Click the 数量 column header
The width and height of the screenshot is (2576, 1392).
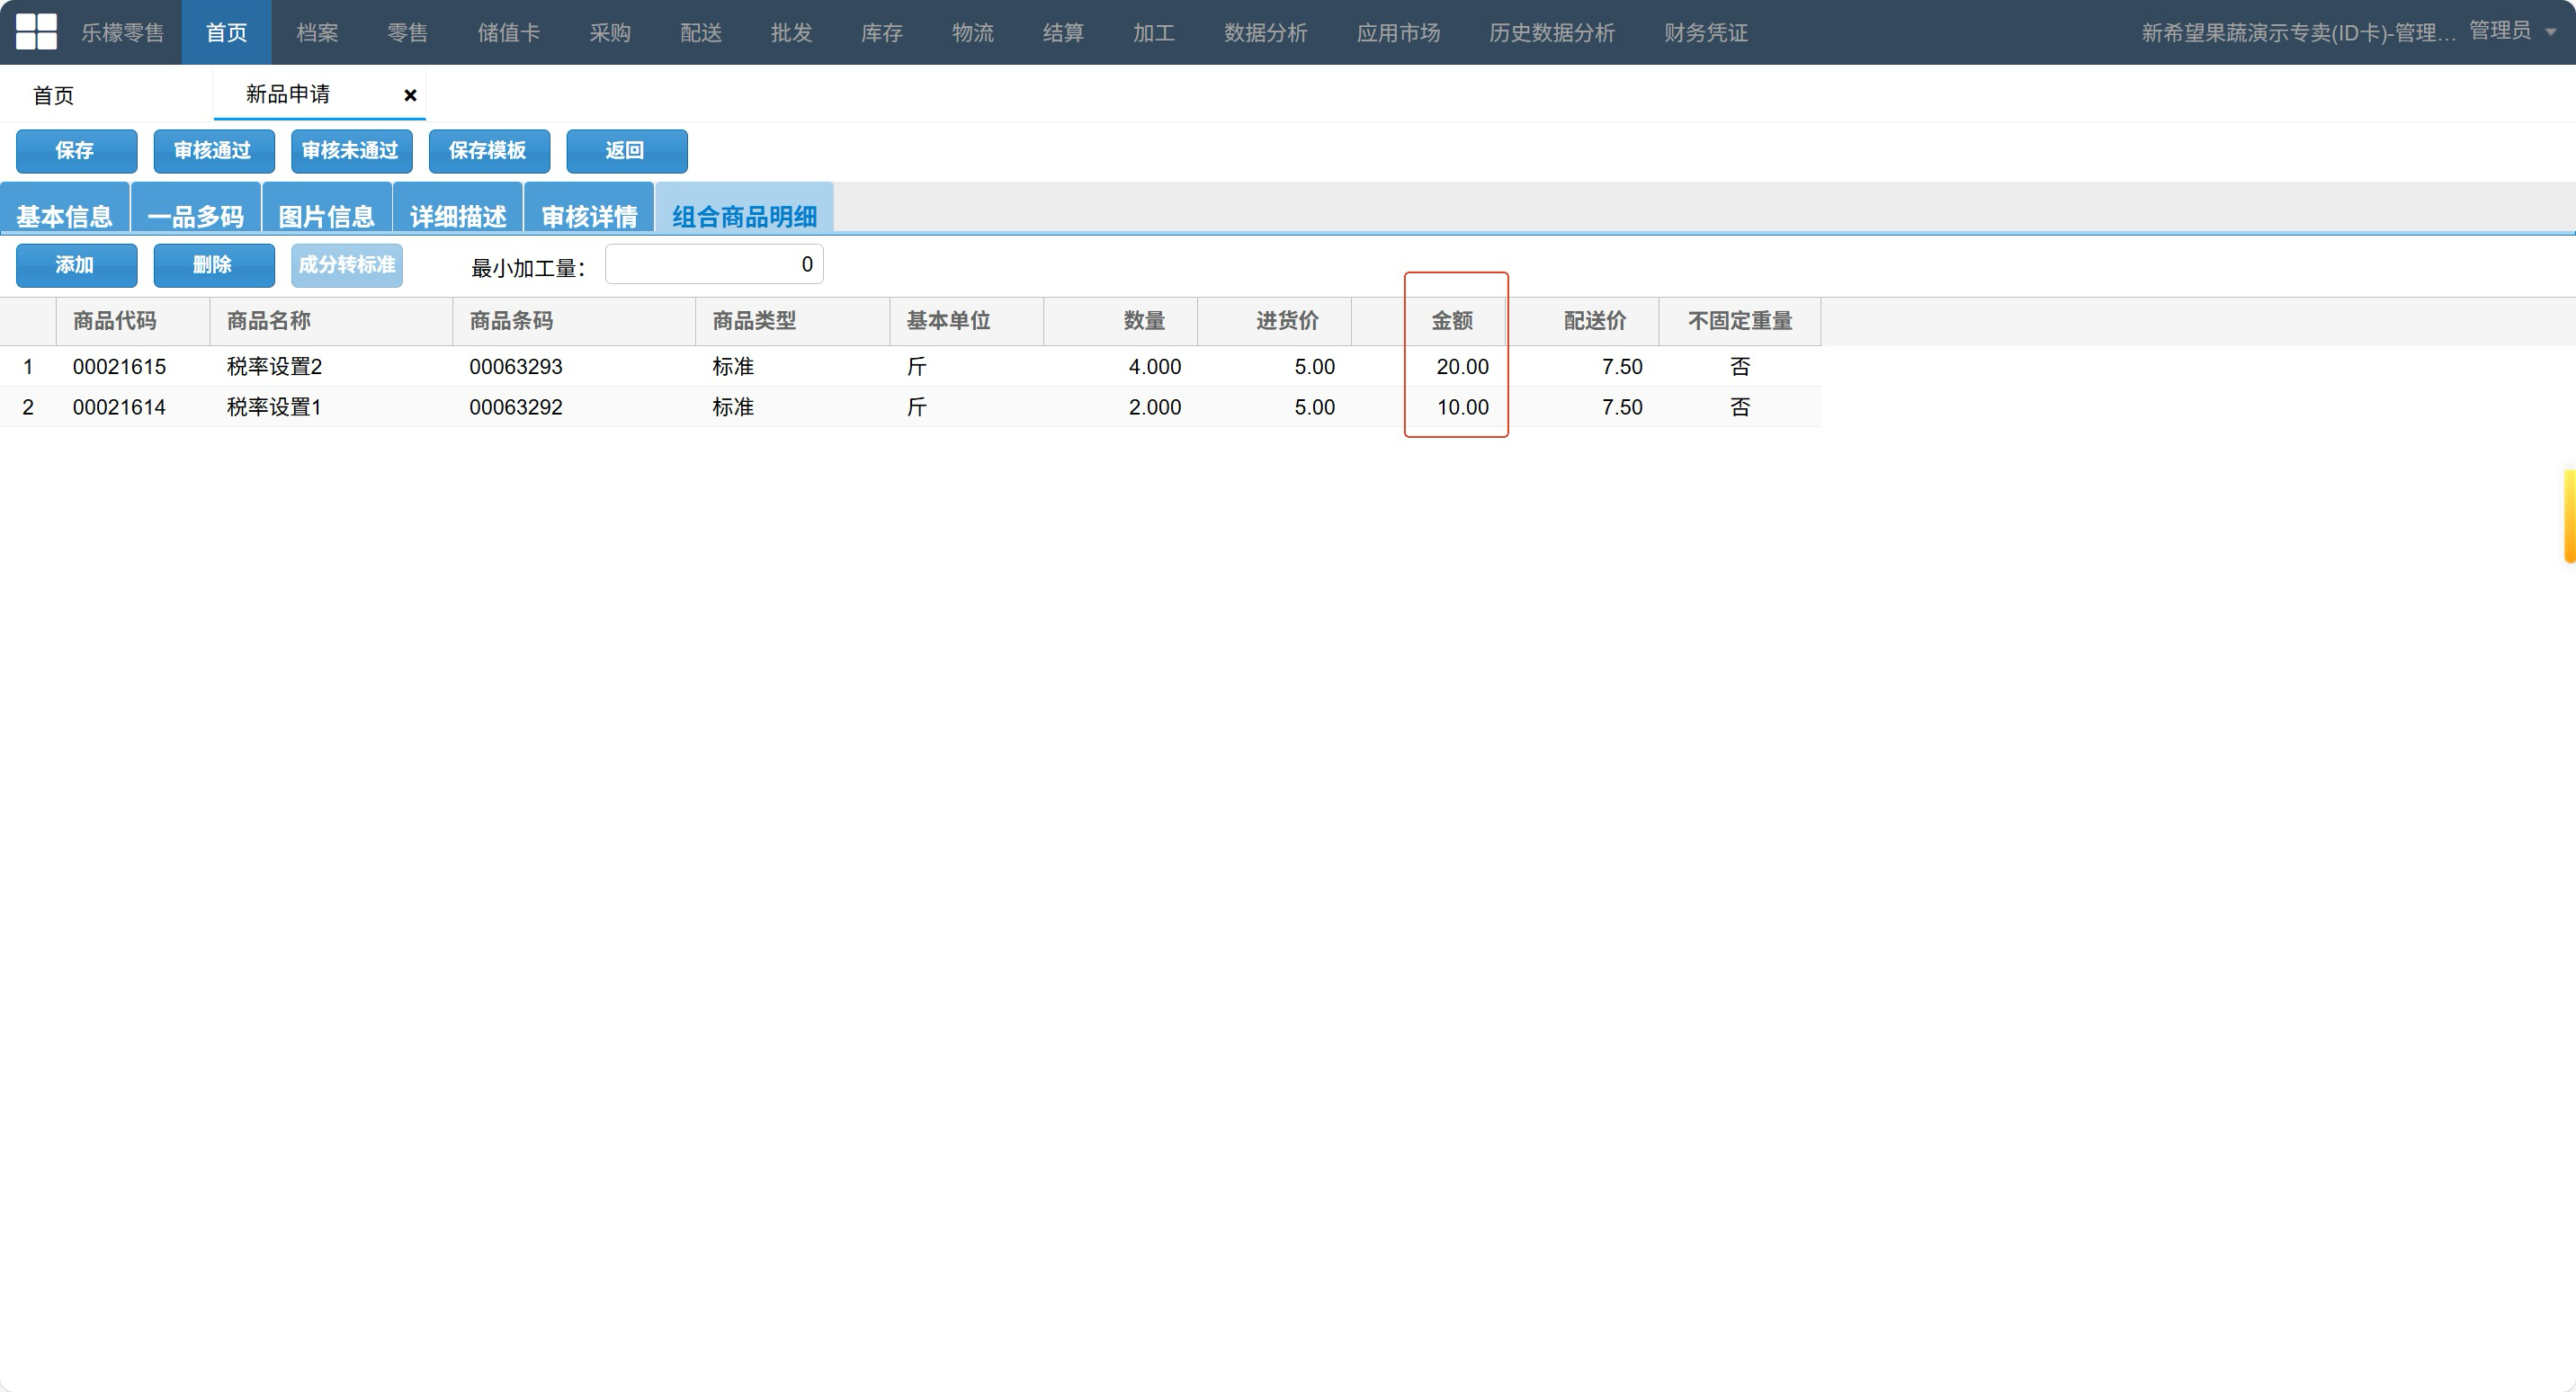coord(1121,321)
